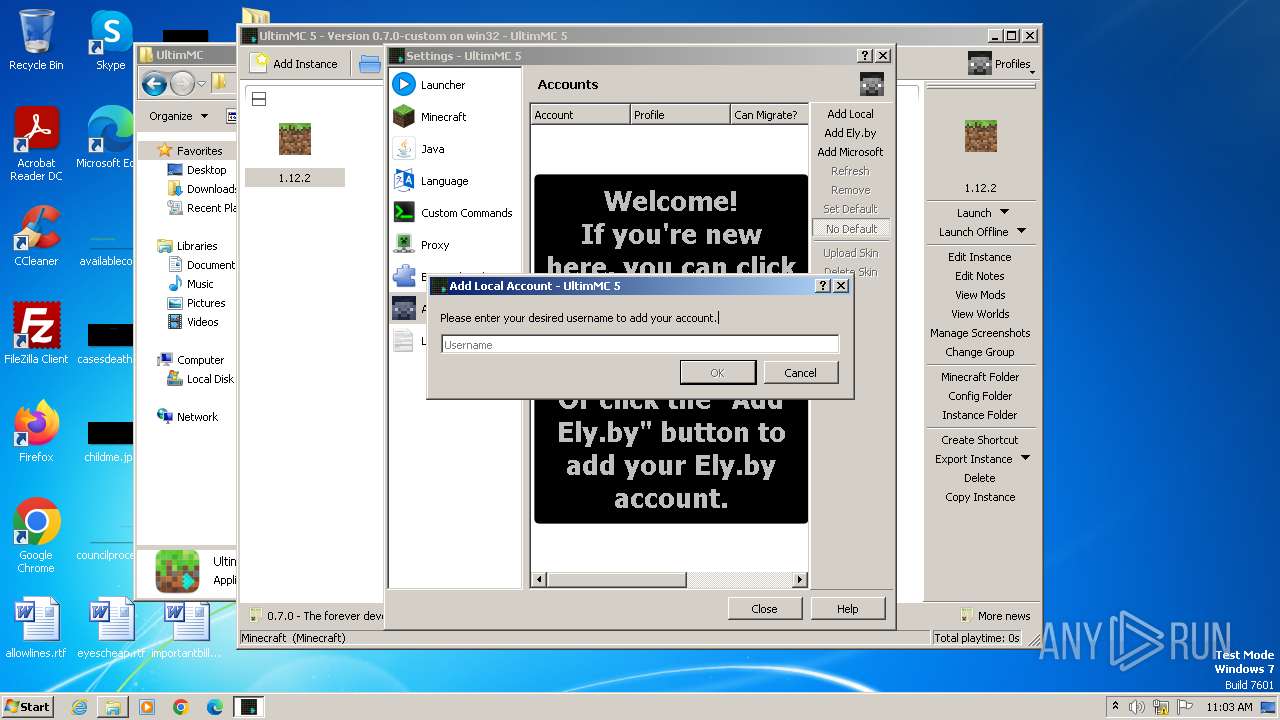Click Minecraft Folder button
This screenshot has height=720, width=1280.
pyautogui.click(x=980, y=377)
